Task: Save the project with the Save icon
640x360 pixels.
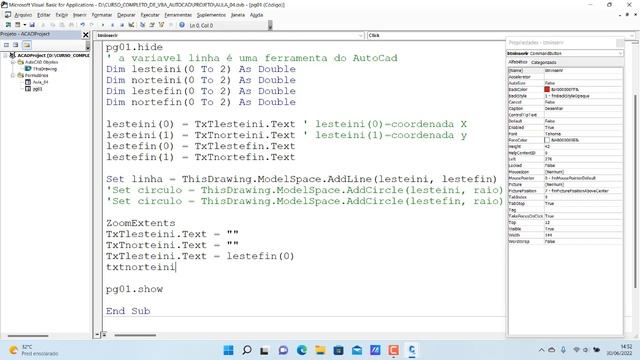Action: pos(32,25)
